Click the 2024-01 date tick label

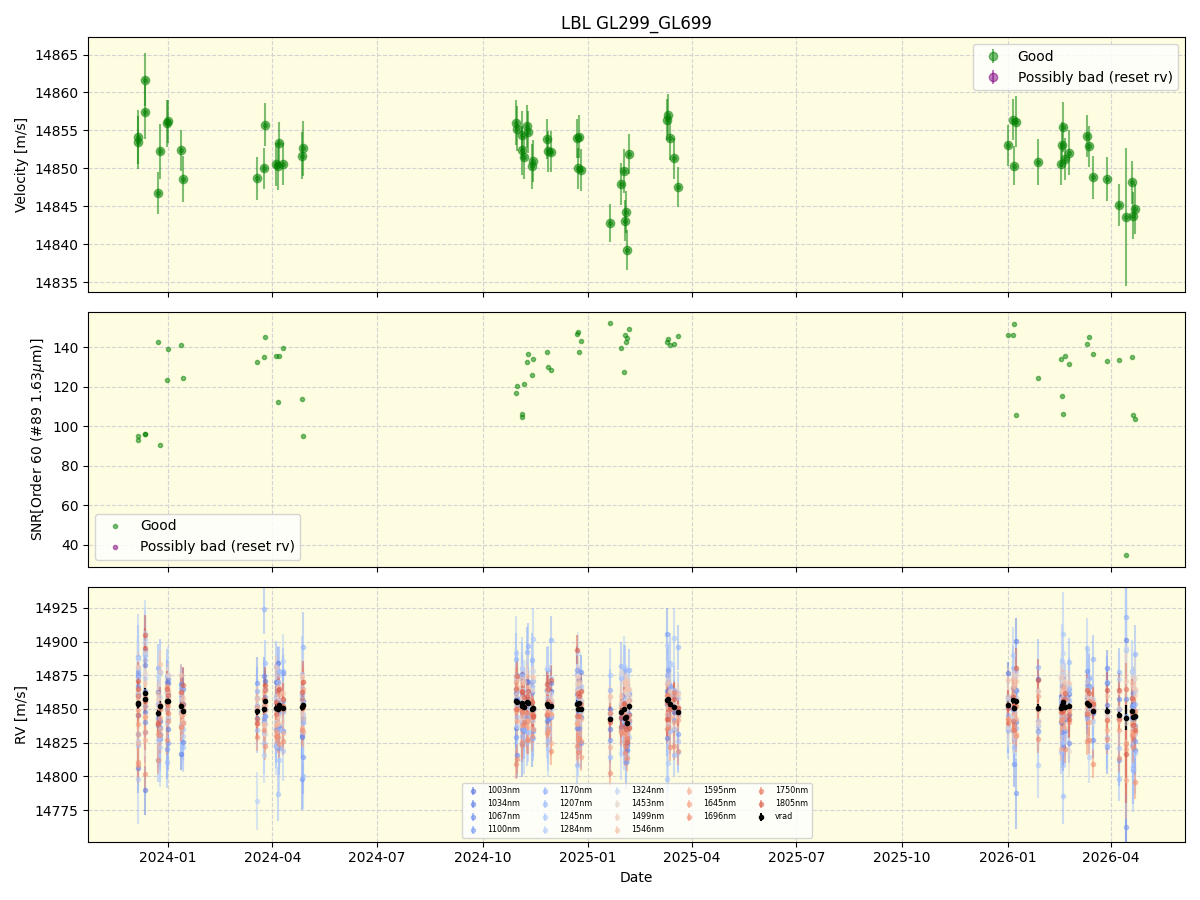tap(168, 857)
